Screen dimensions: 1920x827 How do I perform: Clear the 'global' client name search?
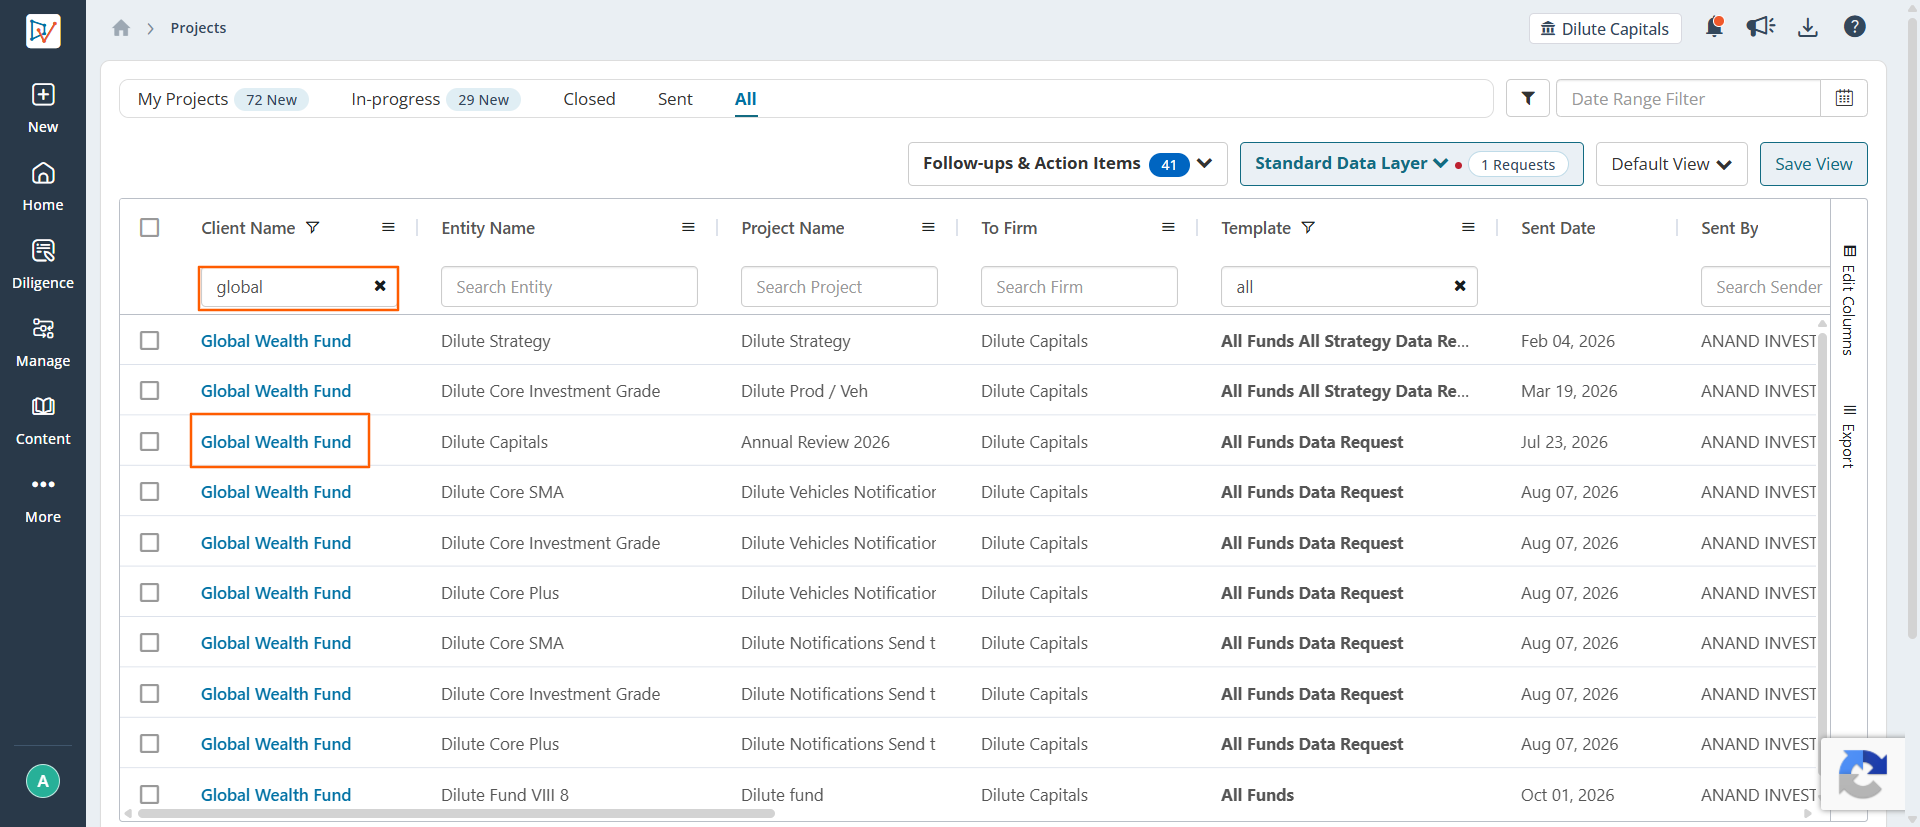380,286
